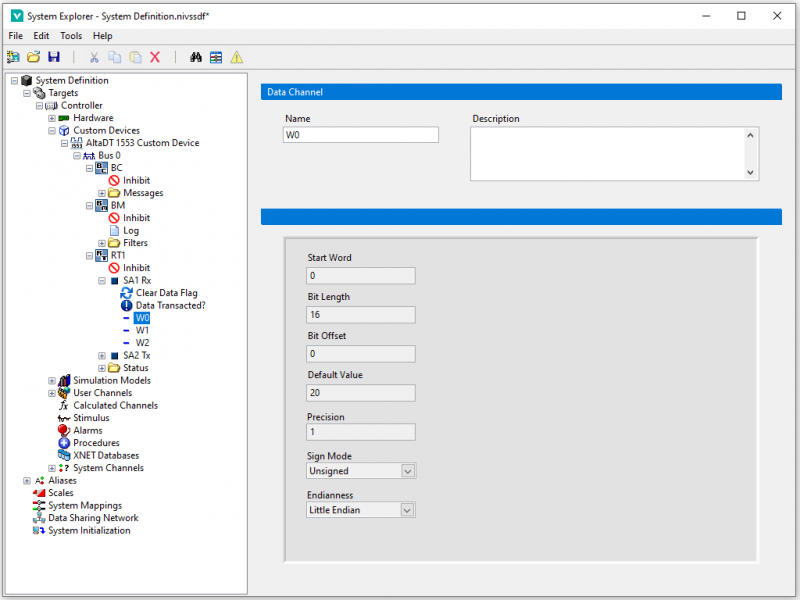Select System Initialization in the tree
The width and height of the screenshot is (800, 600).
89,531
